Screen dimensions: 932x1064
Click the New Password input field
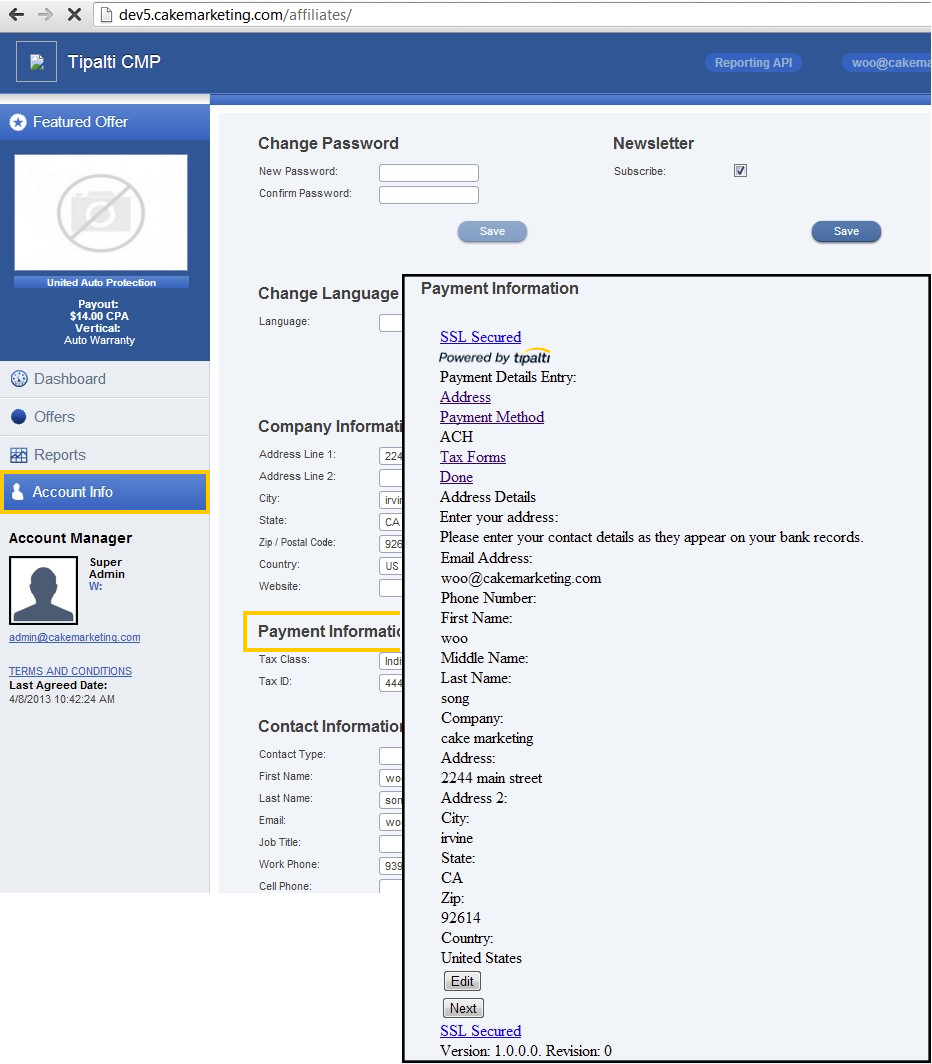(x=428, y=172)
